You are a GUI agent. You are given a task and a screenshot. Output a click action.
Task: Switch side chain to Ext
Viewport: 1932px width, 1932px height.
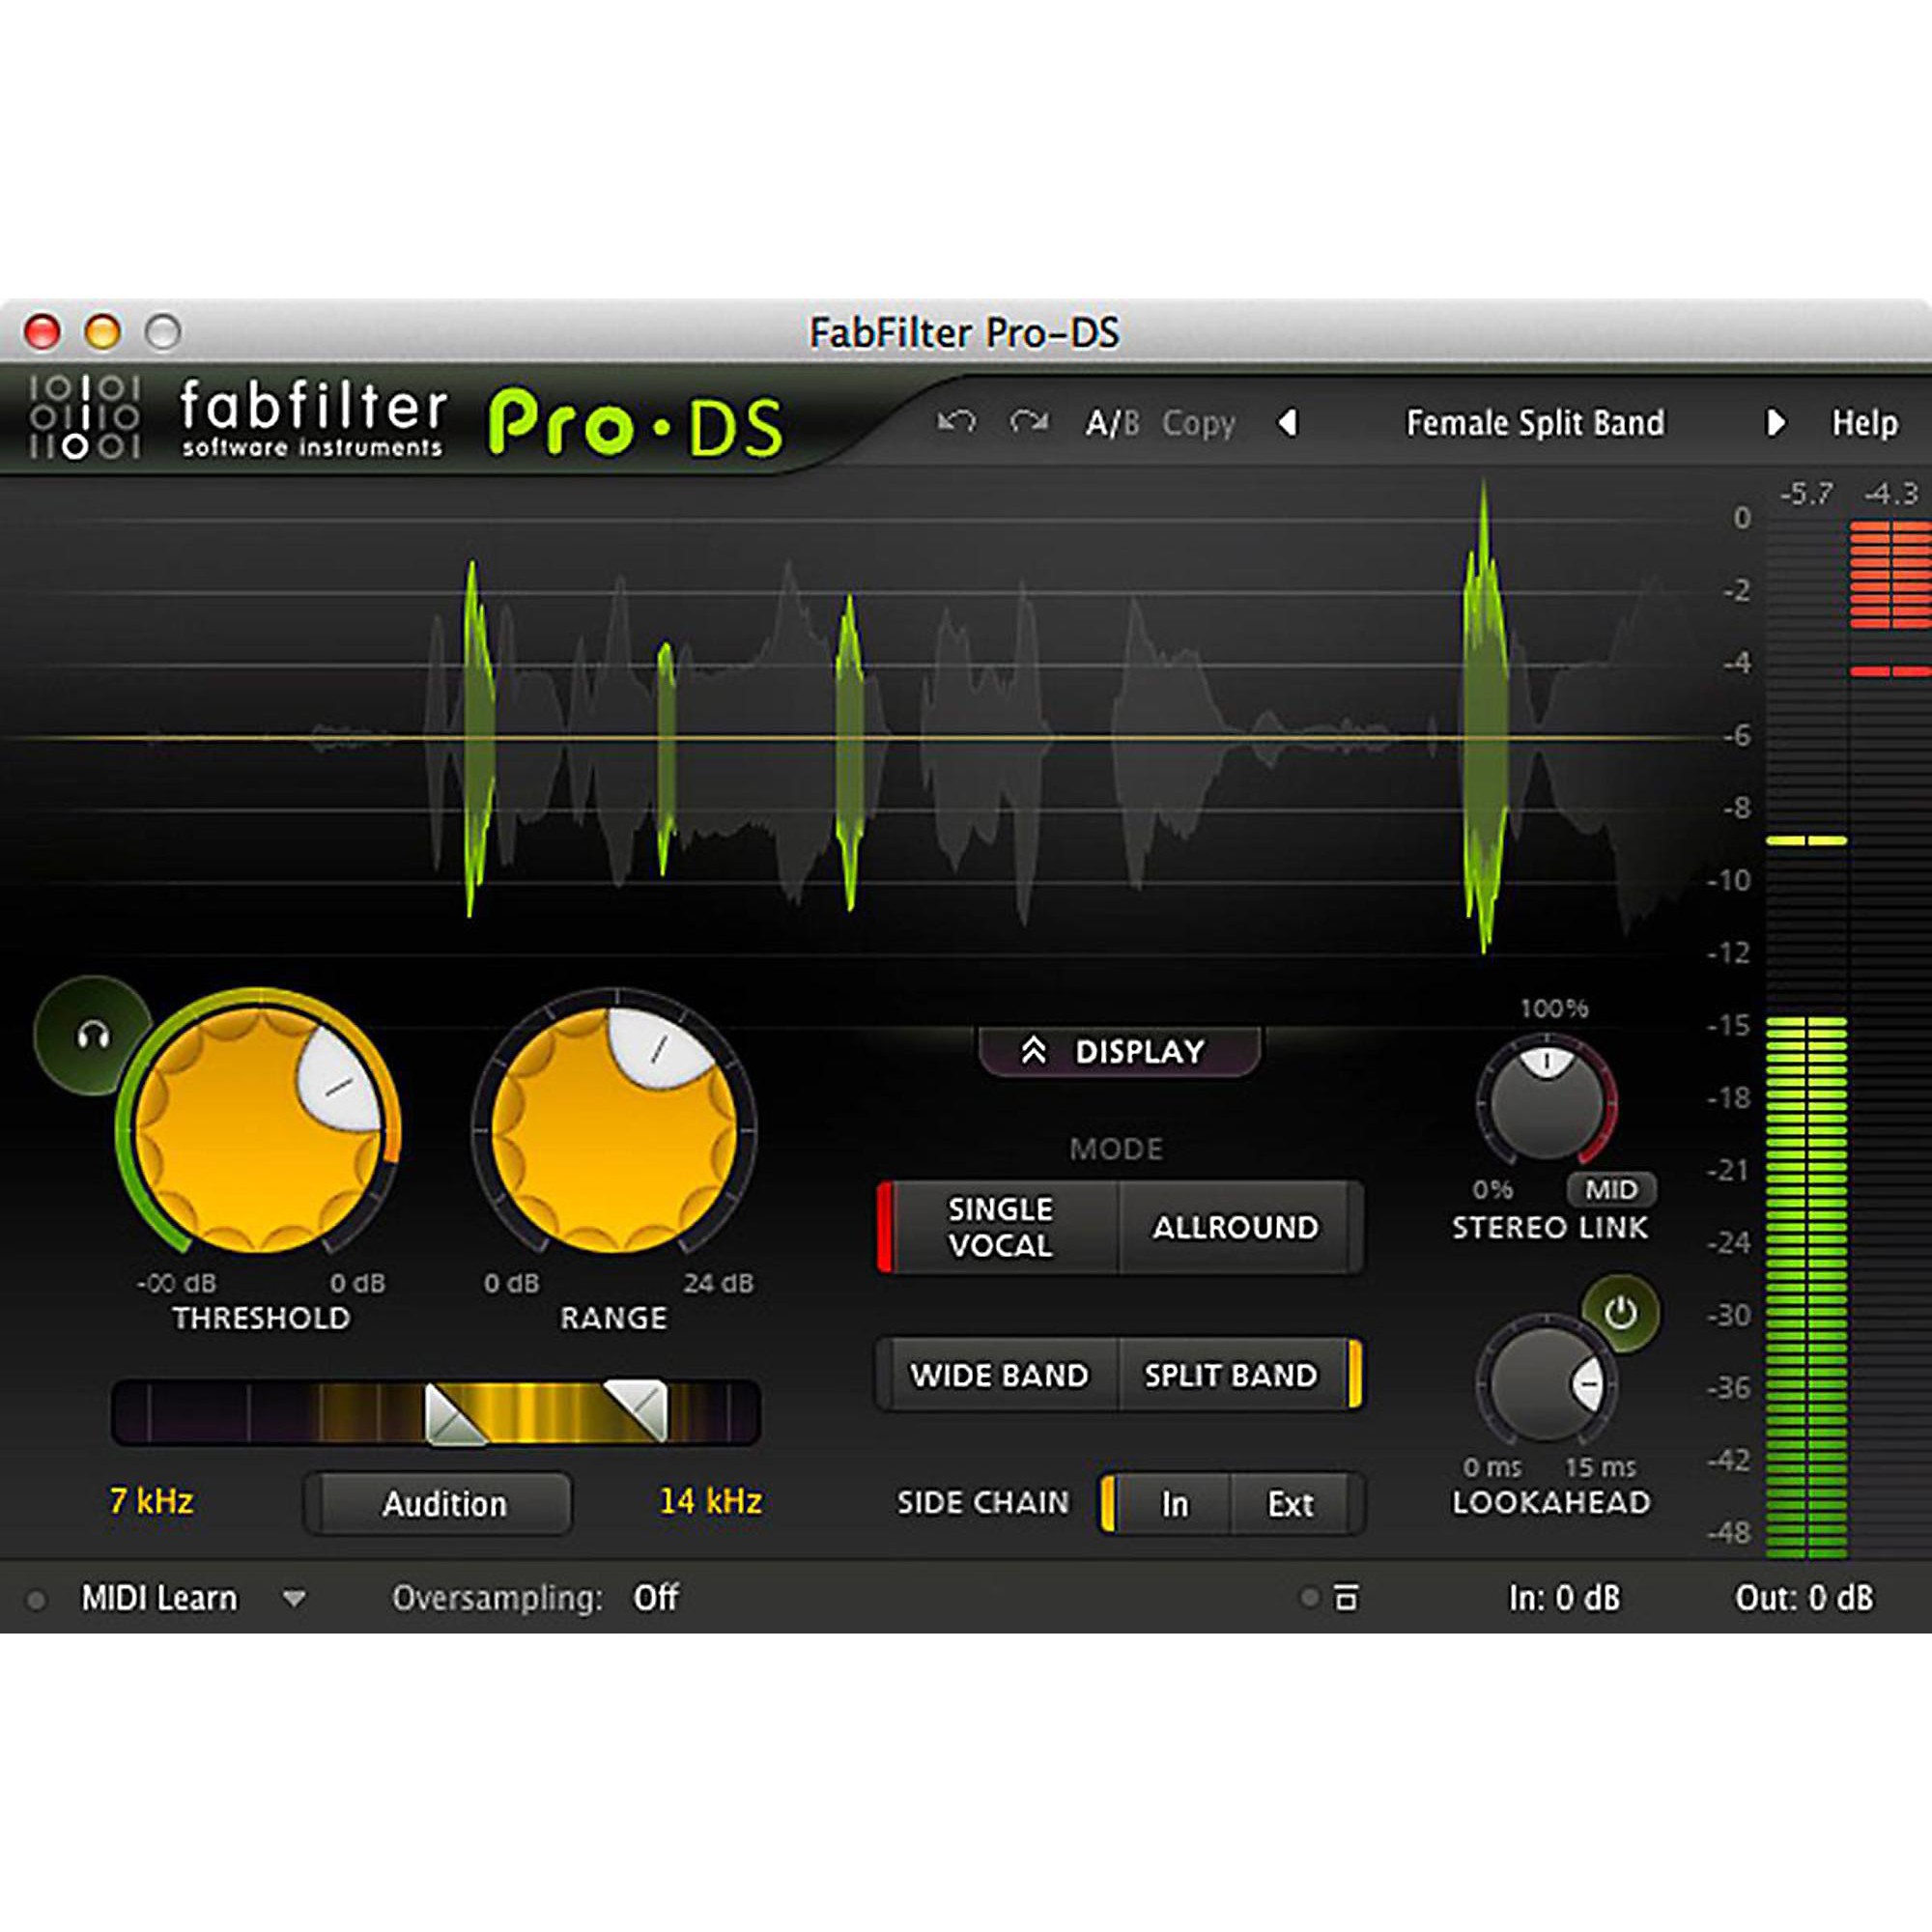click(1292, 1504)
